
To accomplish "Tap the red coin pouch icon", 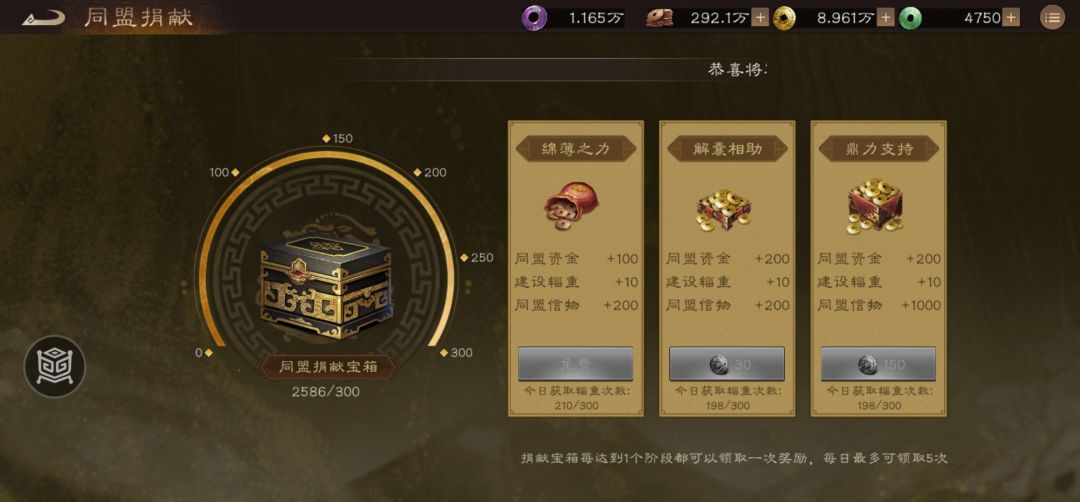I will click(x=571, y=203).
